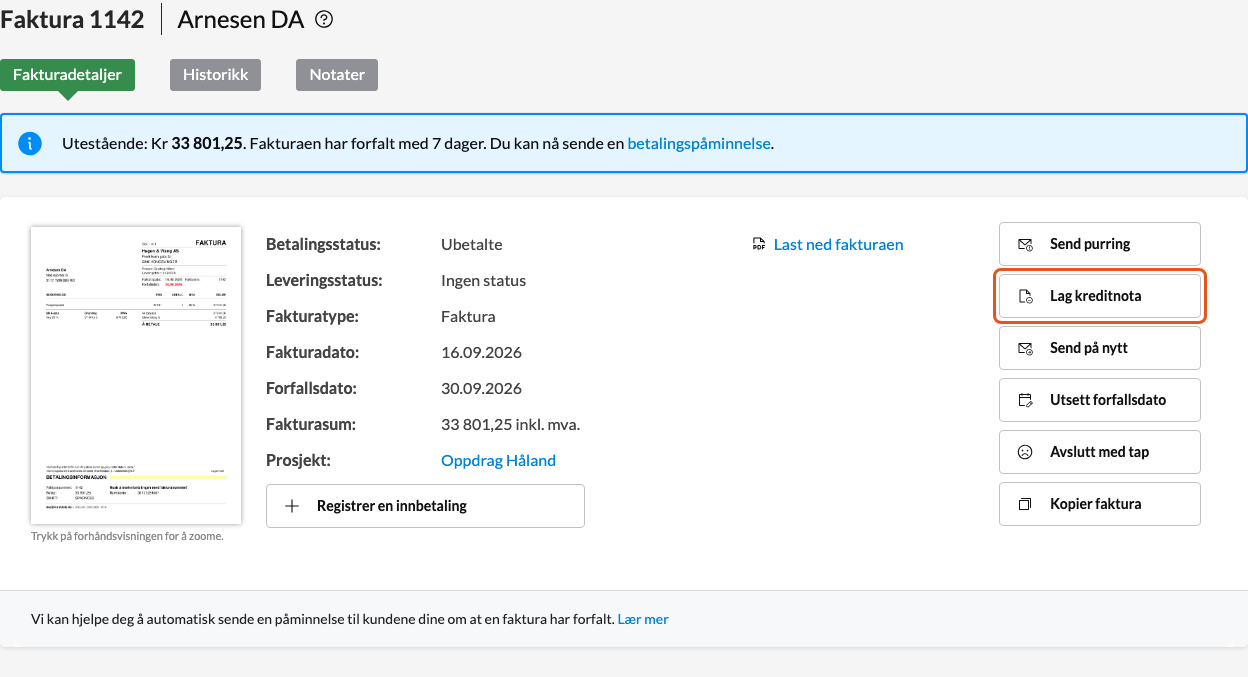Click the document icon on Lag kreditnota
Image resolution: width=1248 pixels, height=677 pixels.
coord(1025,296)
